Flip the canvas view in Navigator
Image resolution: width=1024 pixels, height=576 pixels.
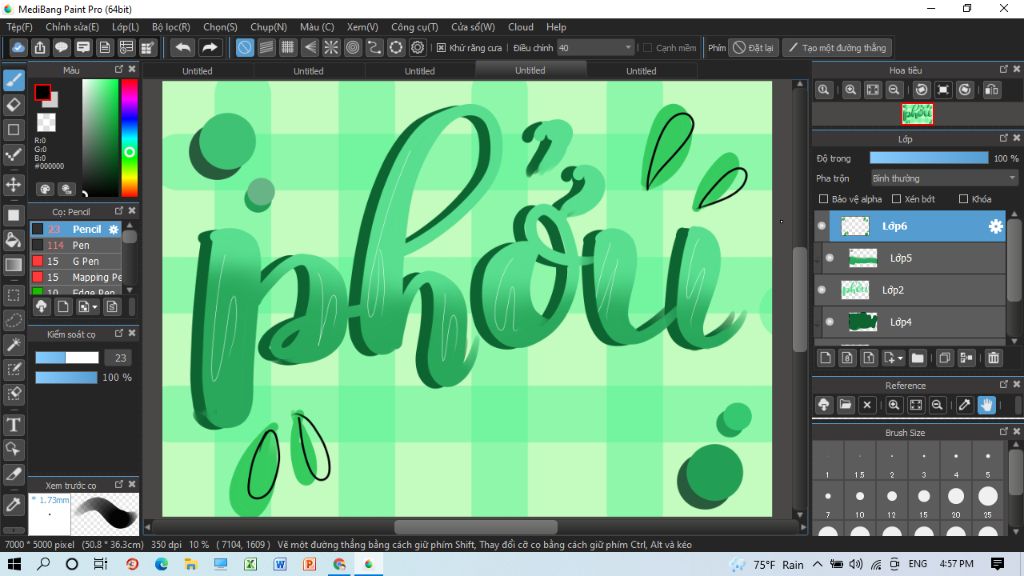tap(991, 90)
